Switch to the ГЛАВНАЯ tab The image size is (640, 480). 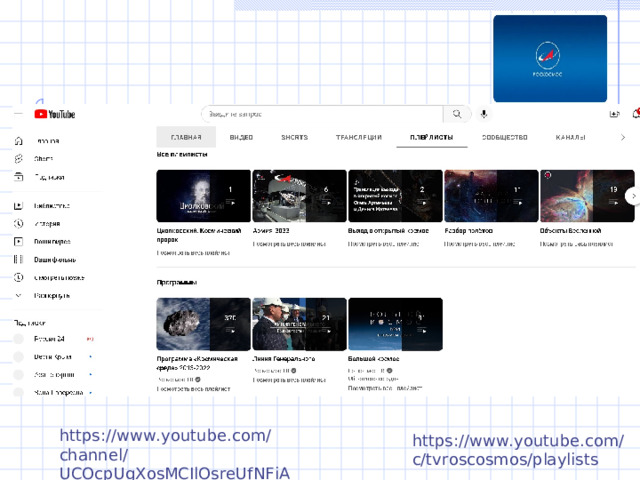tap(186, 137)
